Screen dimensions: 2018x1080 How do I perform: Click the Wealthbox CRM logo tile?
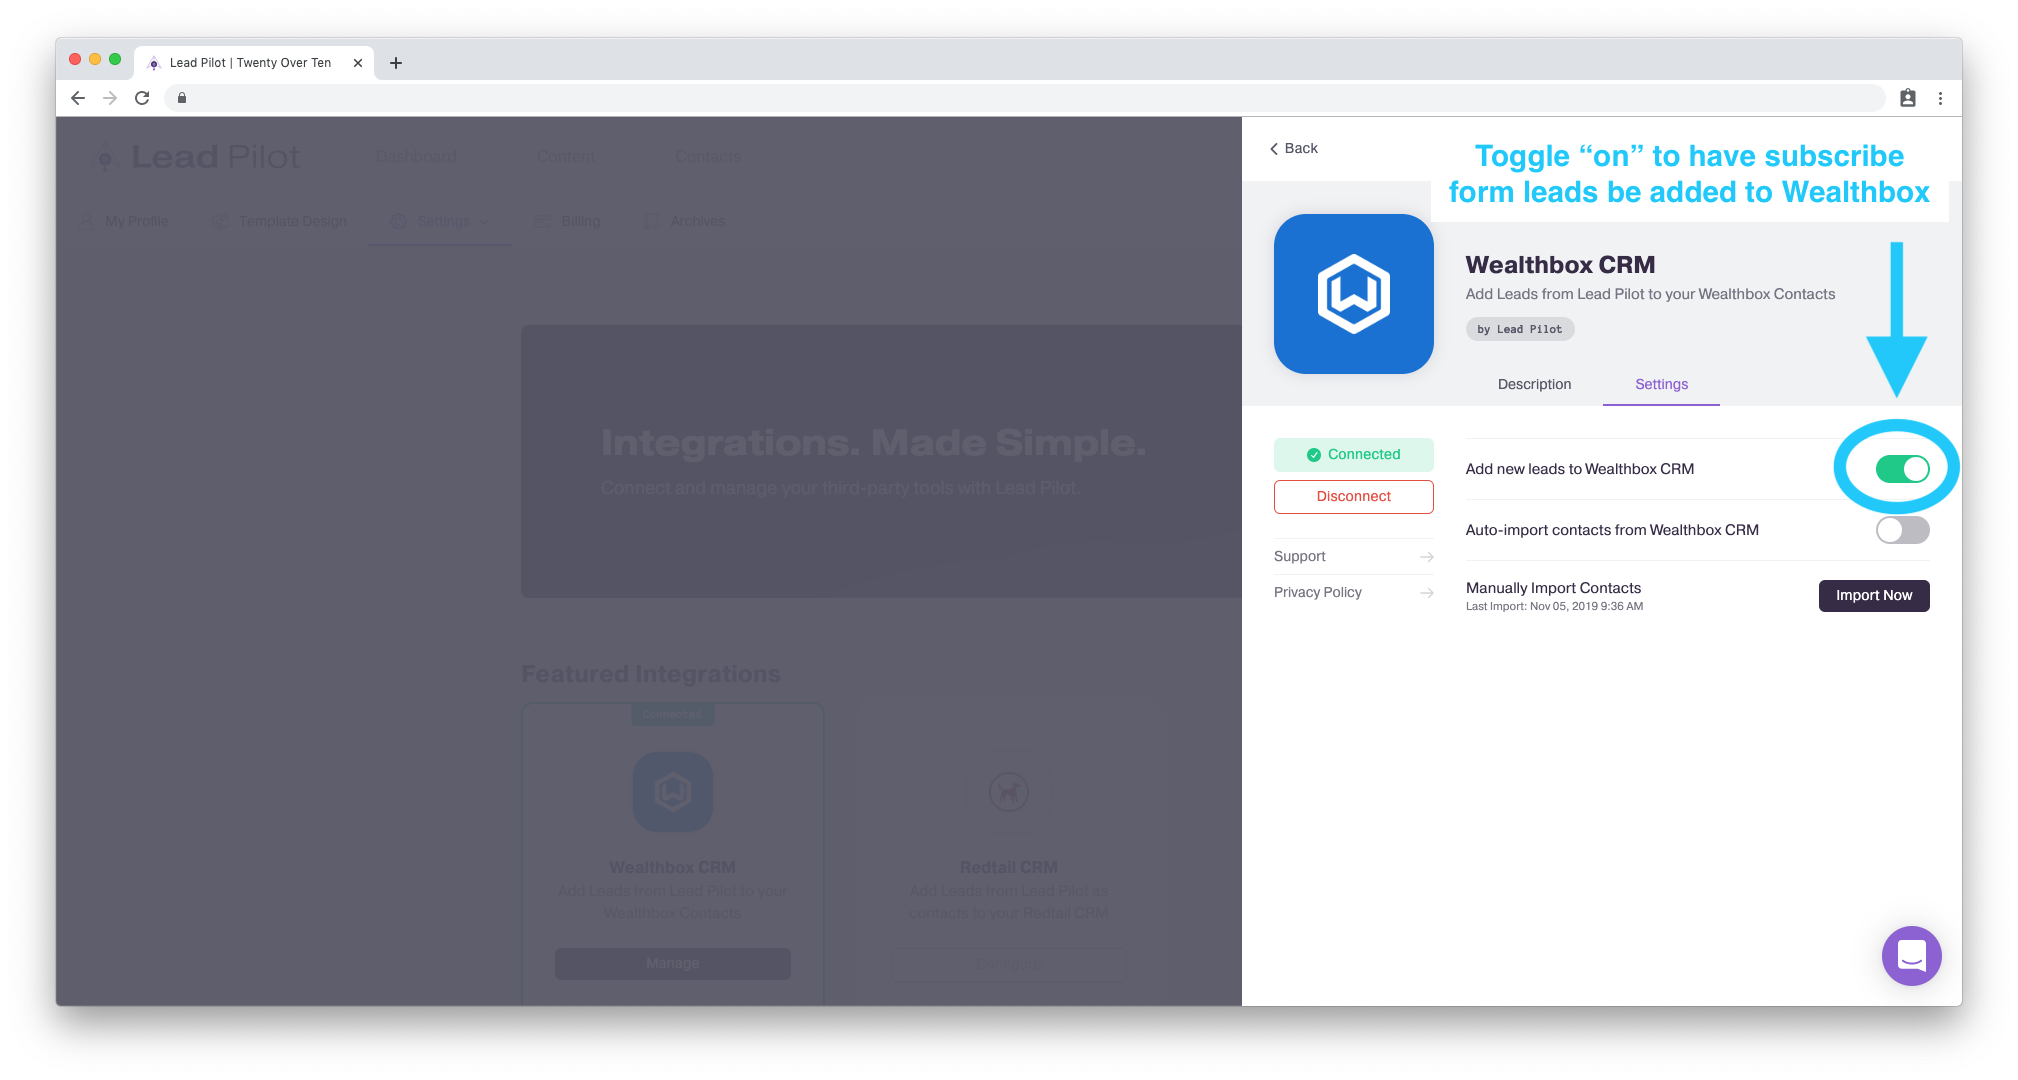coord(1353,294)
